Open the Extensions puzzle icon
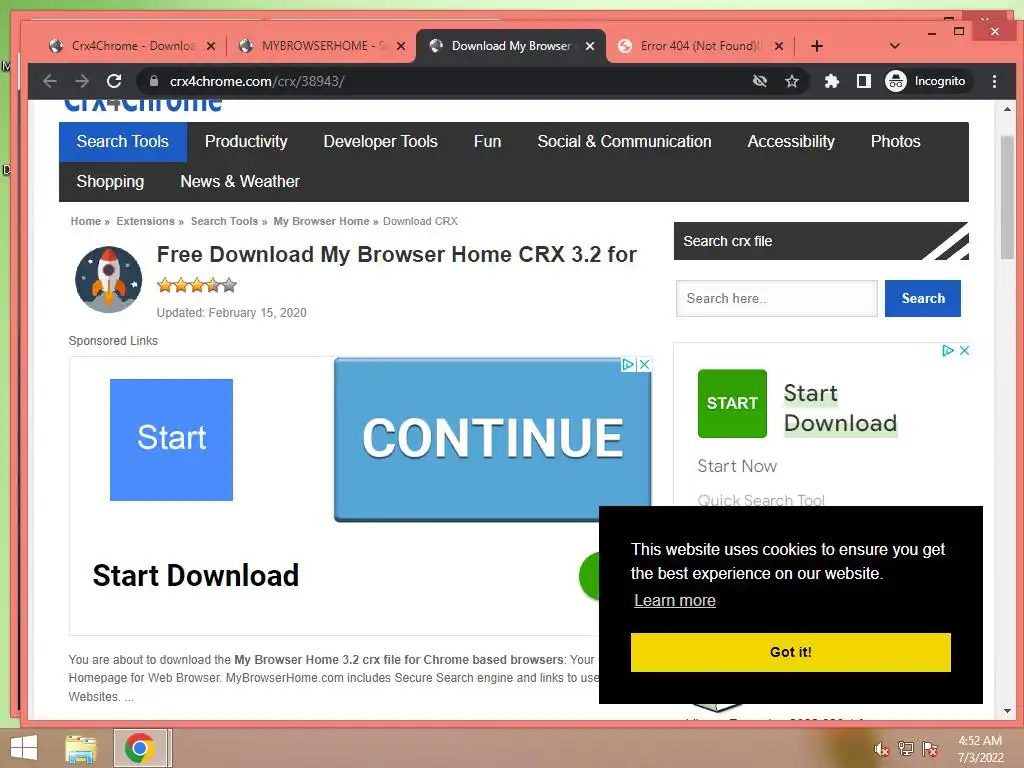Viewport: 1024px width, 768px height. 831,81
